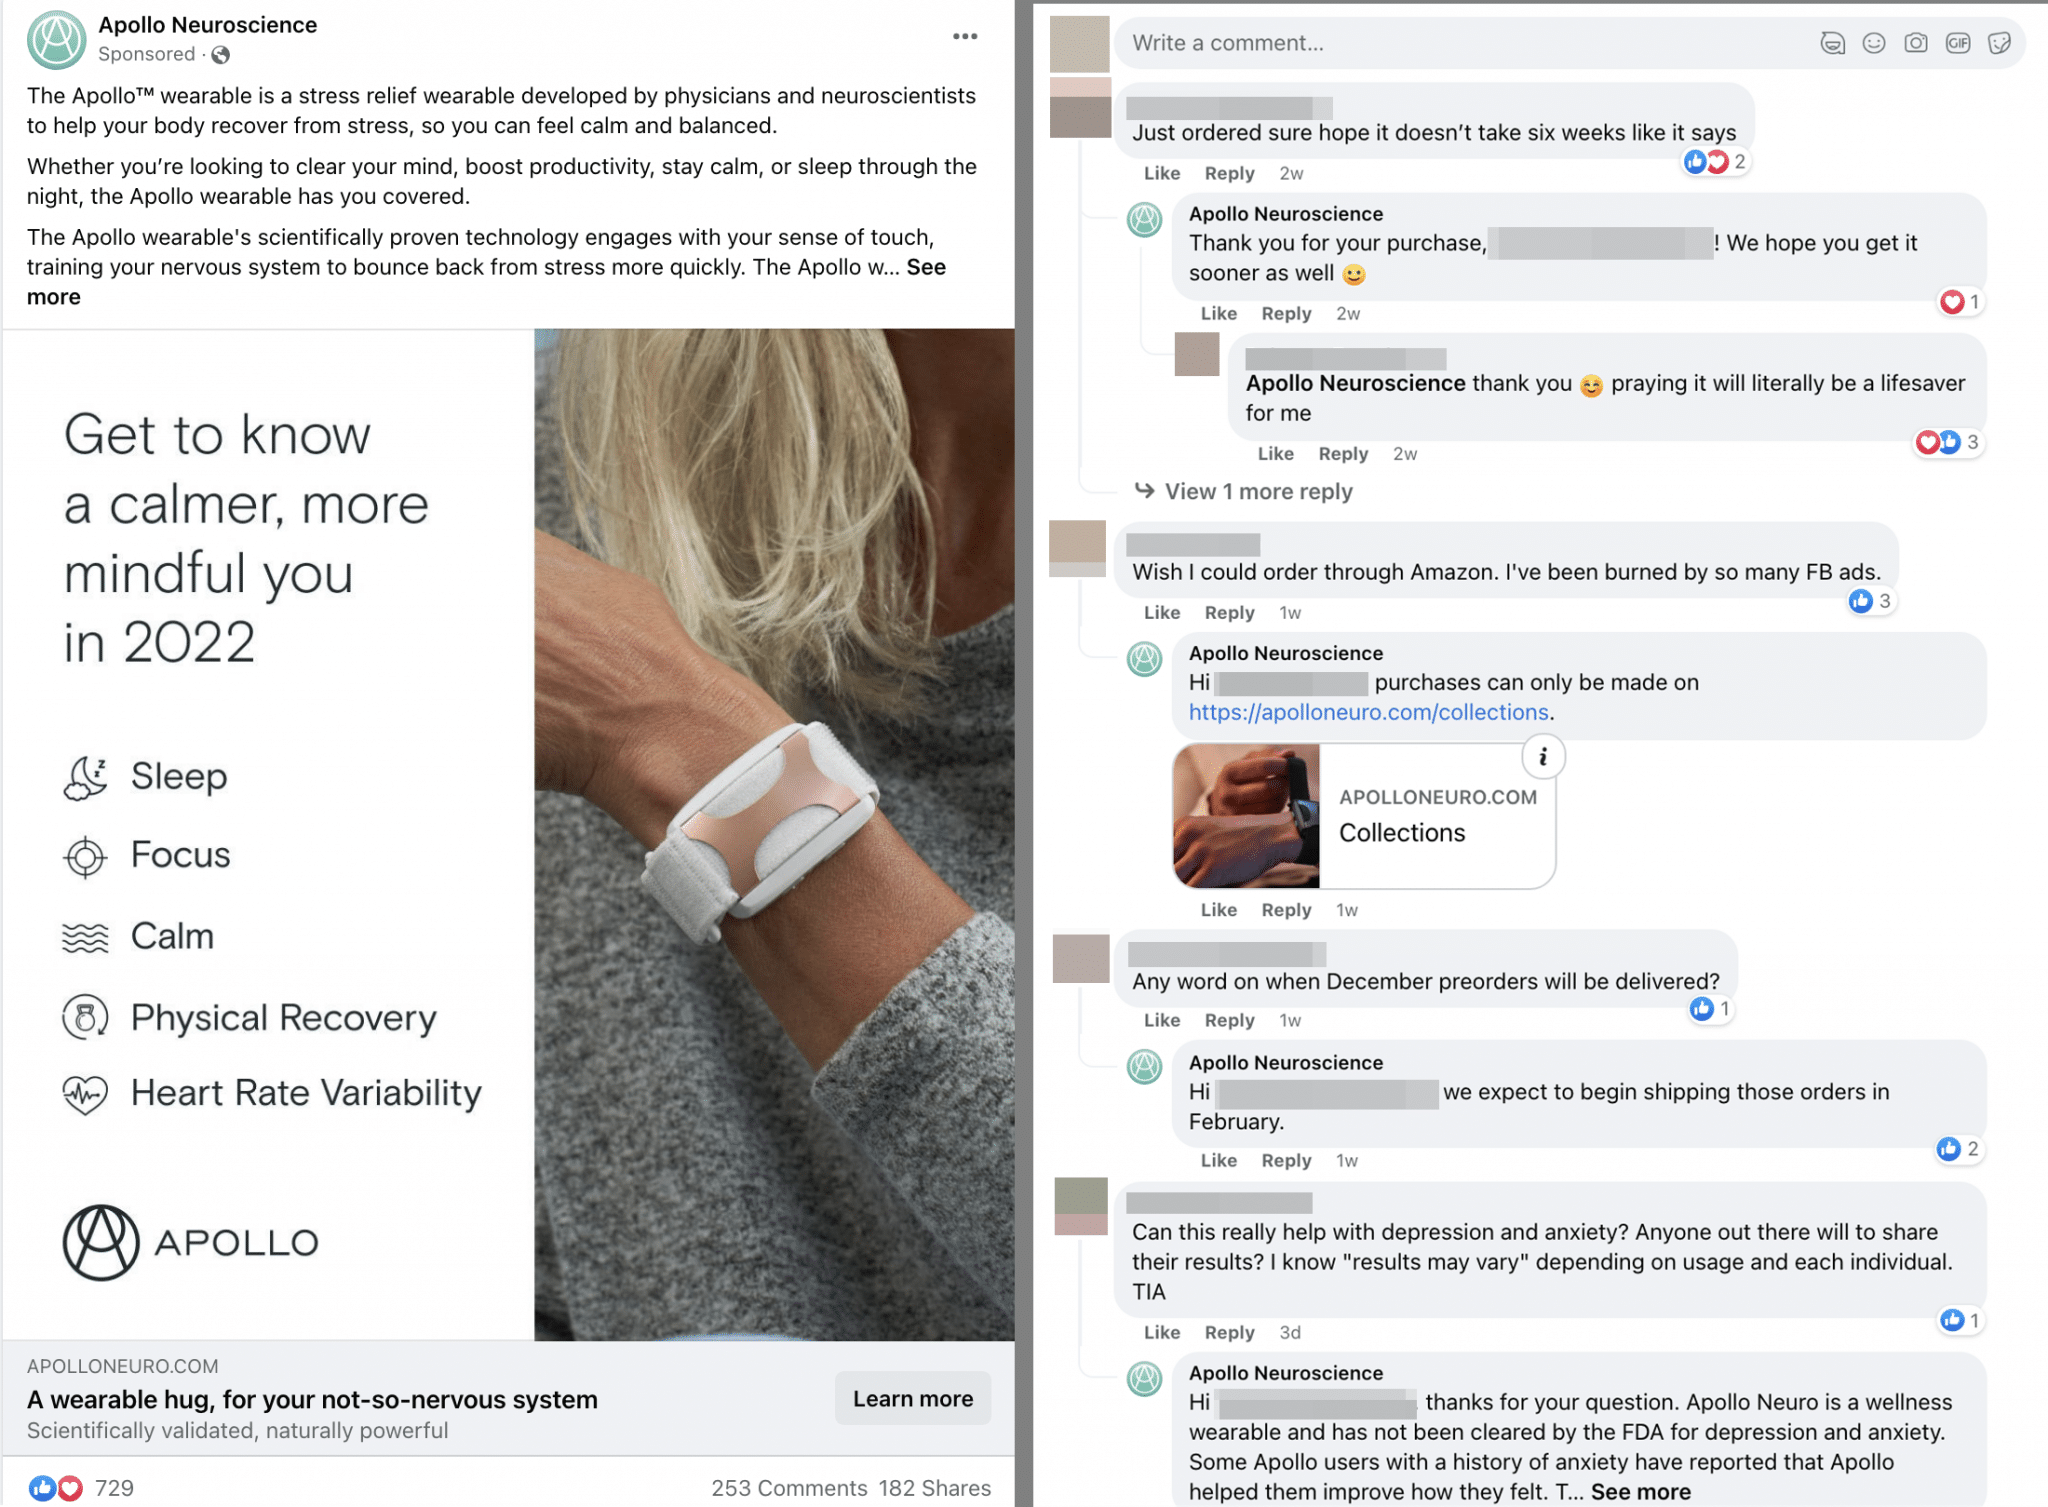The image size is (2048, 1507).
Task: Reply to the depression and anxiety question
Action: click(x=1229, y=1333)
